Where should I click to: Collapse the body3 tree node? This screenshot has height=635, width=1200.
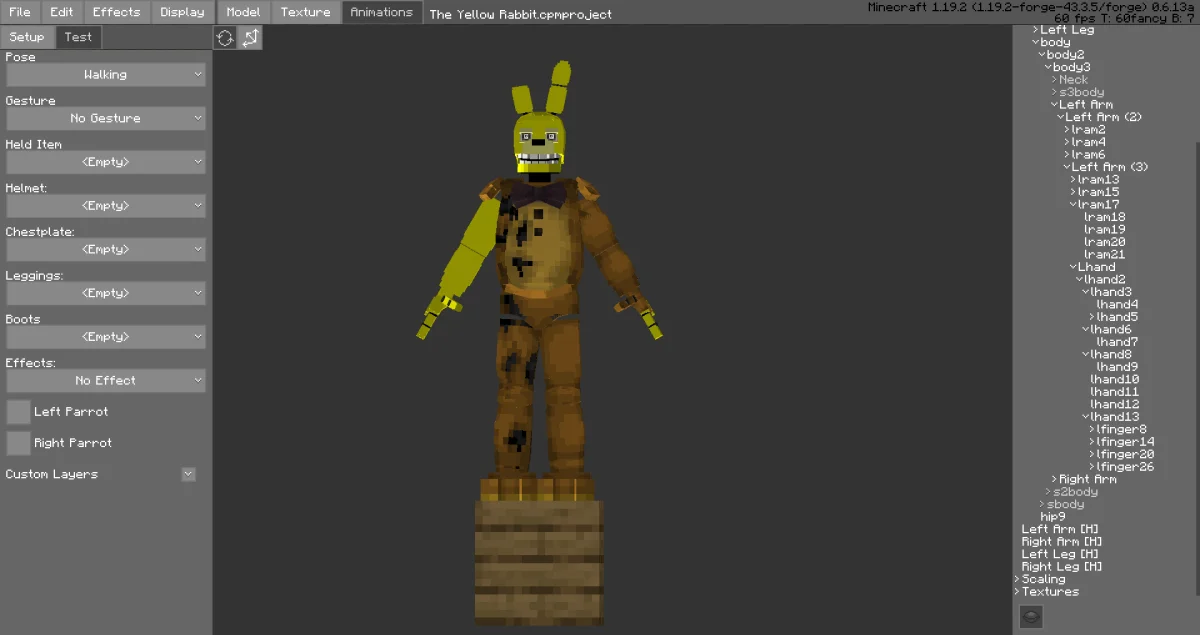[1048, 67]
